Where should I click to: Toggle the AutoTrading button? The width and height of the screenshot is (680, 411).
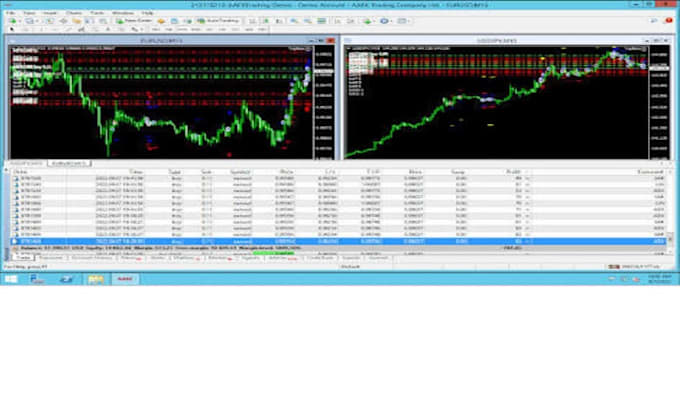coord(218,21)
